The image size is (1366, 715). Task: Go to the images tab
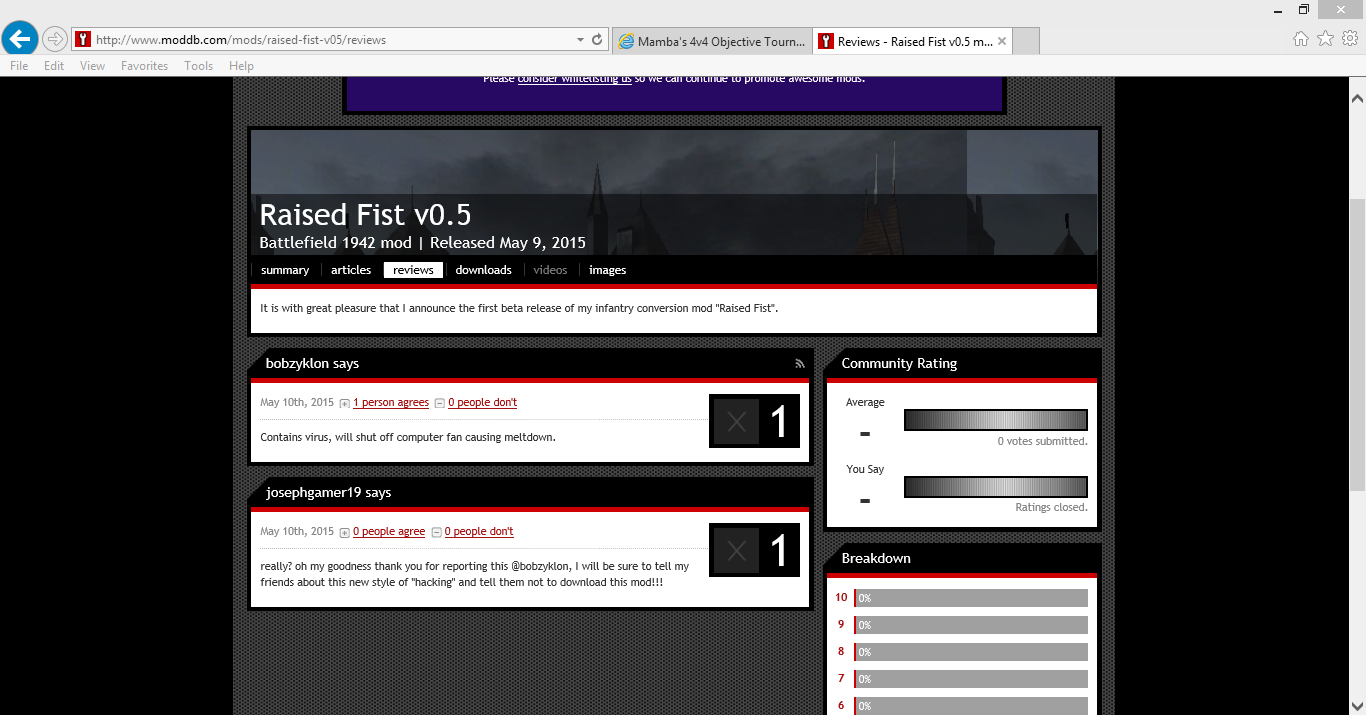coord(607,270)
